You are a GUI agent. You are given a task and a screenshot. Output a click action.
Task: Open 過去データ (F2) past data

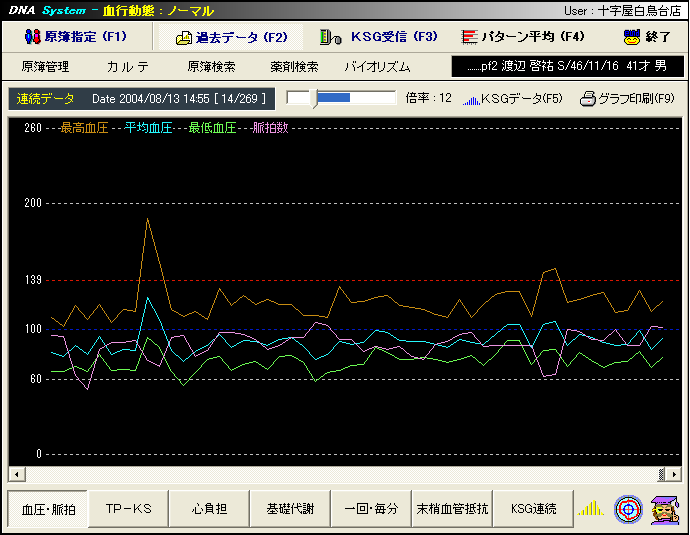[231, 38]
